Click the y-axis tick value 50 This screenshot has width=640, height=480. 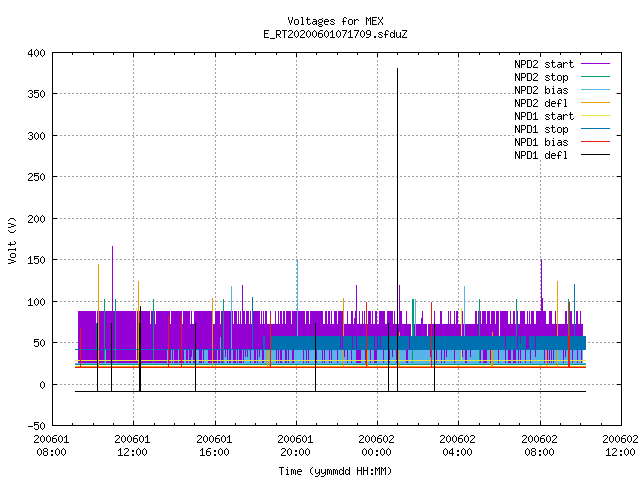click(x=40, y=343)
